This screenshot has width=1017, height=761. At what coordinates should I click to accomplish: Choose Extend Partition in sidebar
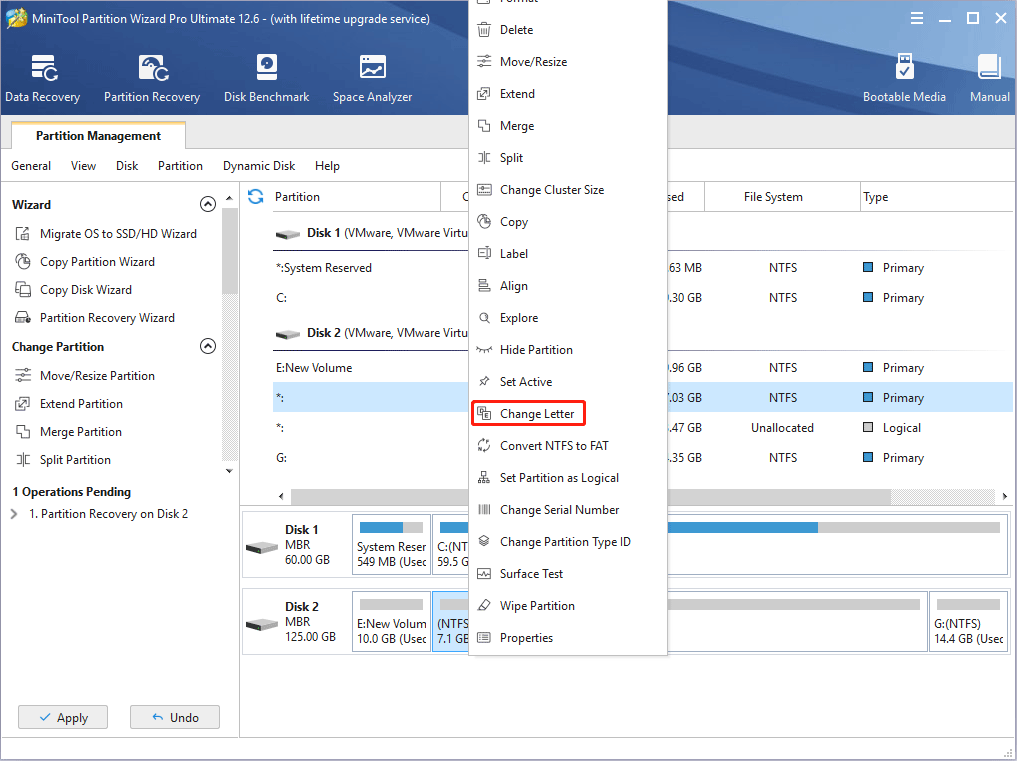click(69, 404)
